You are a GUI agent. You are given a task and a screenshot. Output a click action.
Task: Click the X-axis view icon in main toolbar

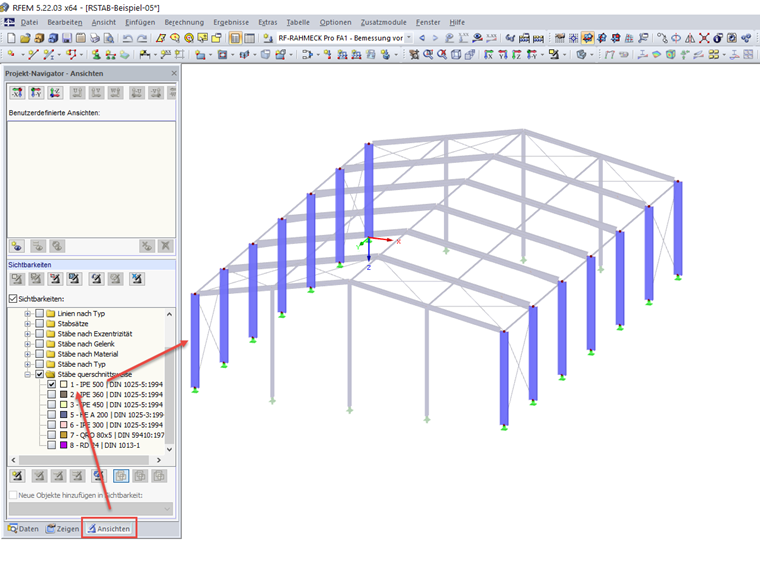(x=489, y=55)
